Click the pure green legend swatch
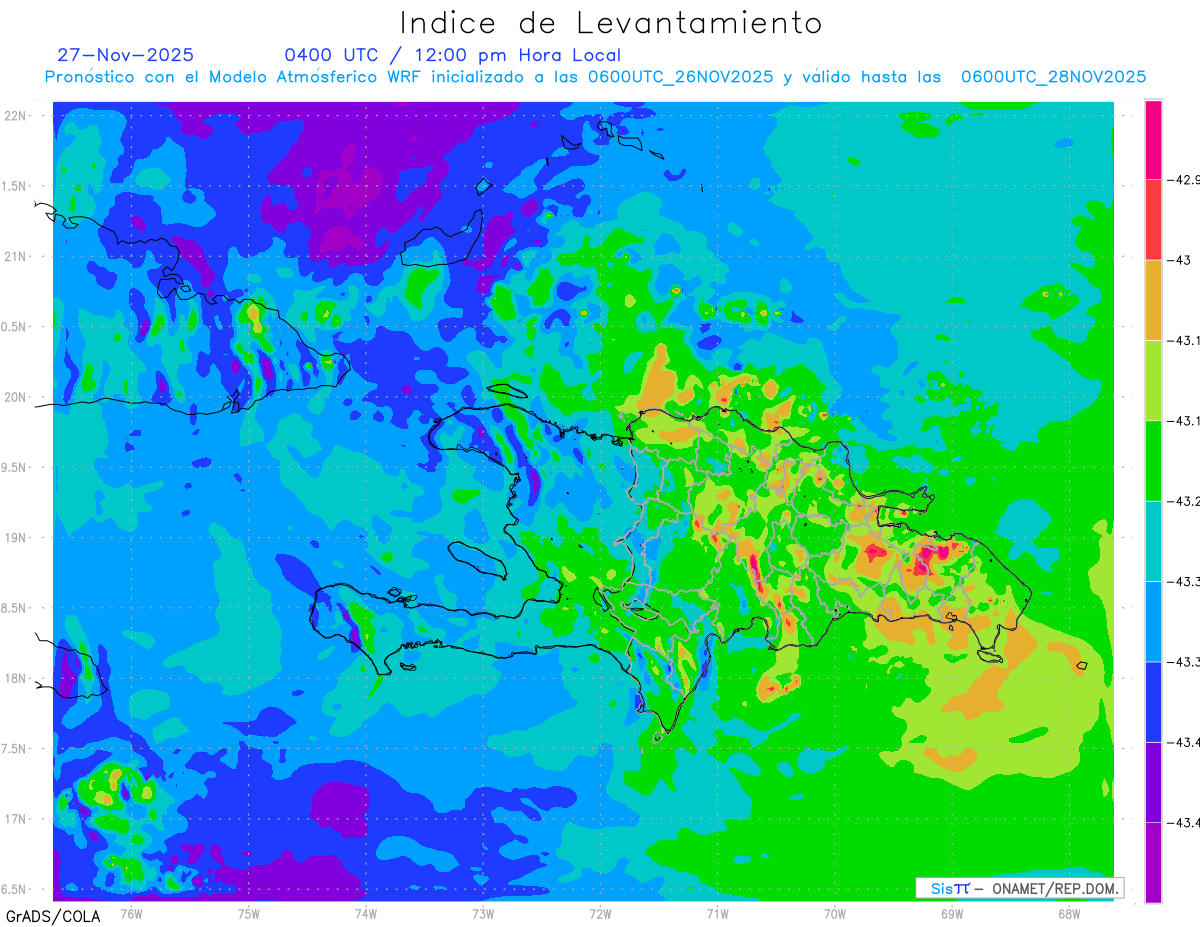The image size is (1200, 927). (1153, 460)
